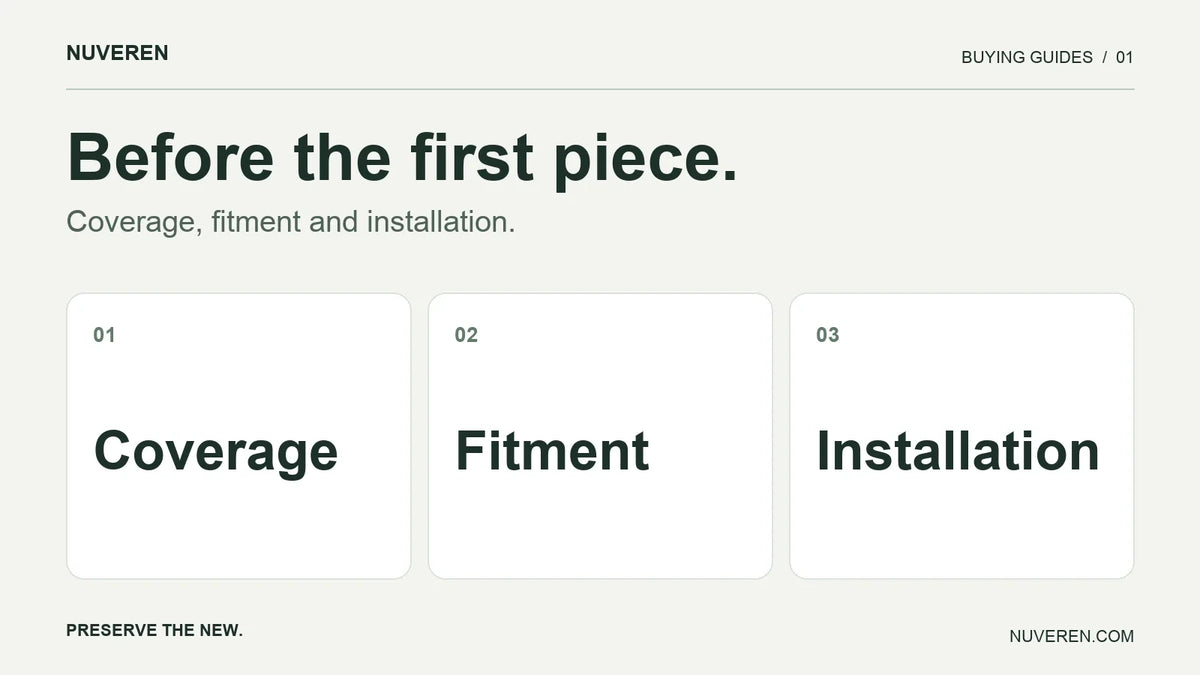Select the large Installation title text
1200x675 pixels.
[x=958, y=451]
